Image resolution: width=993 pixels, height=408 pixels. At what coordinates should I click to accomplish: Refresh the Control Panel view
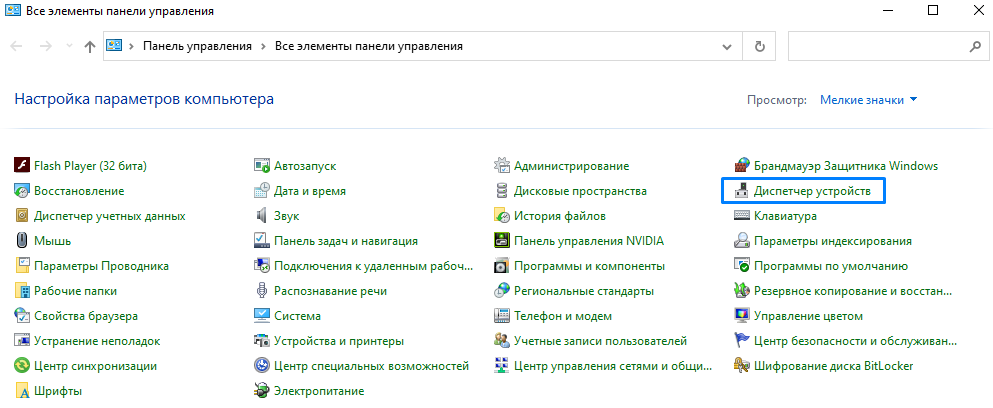[761, 46]
